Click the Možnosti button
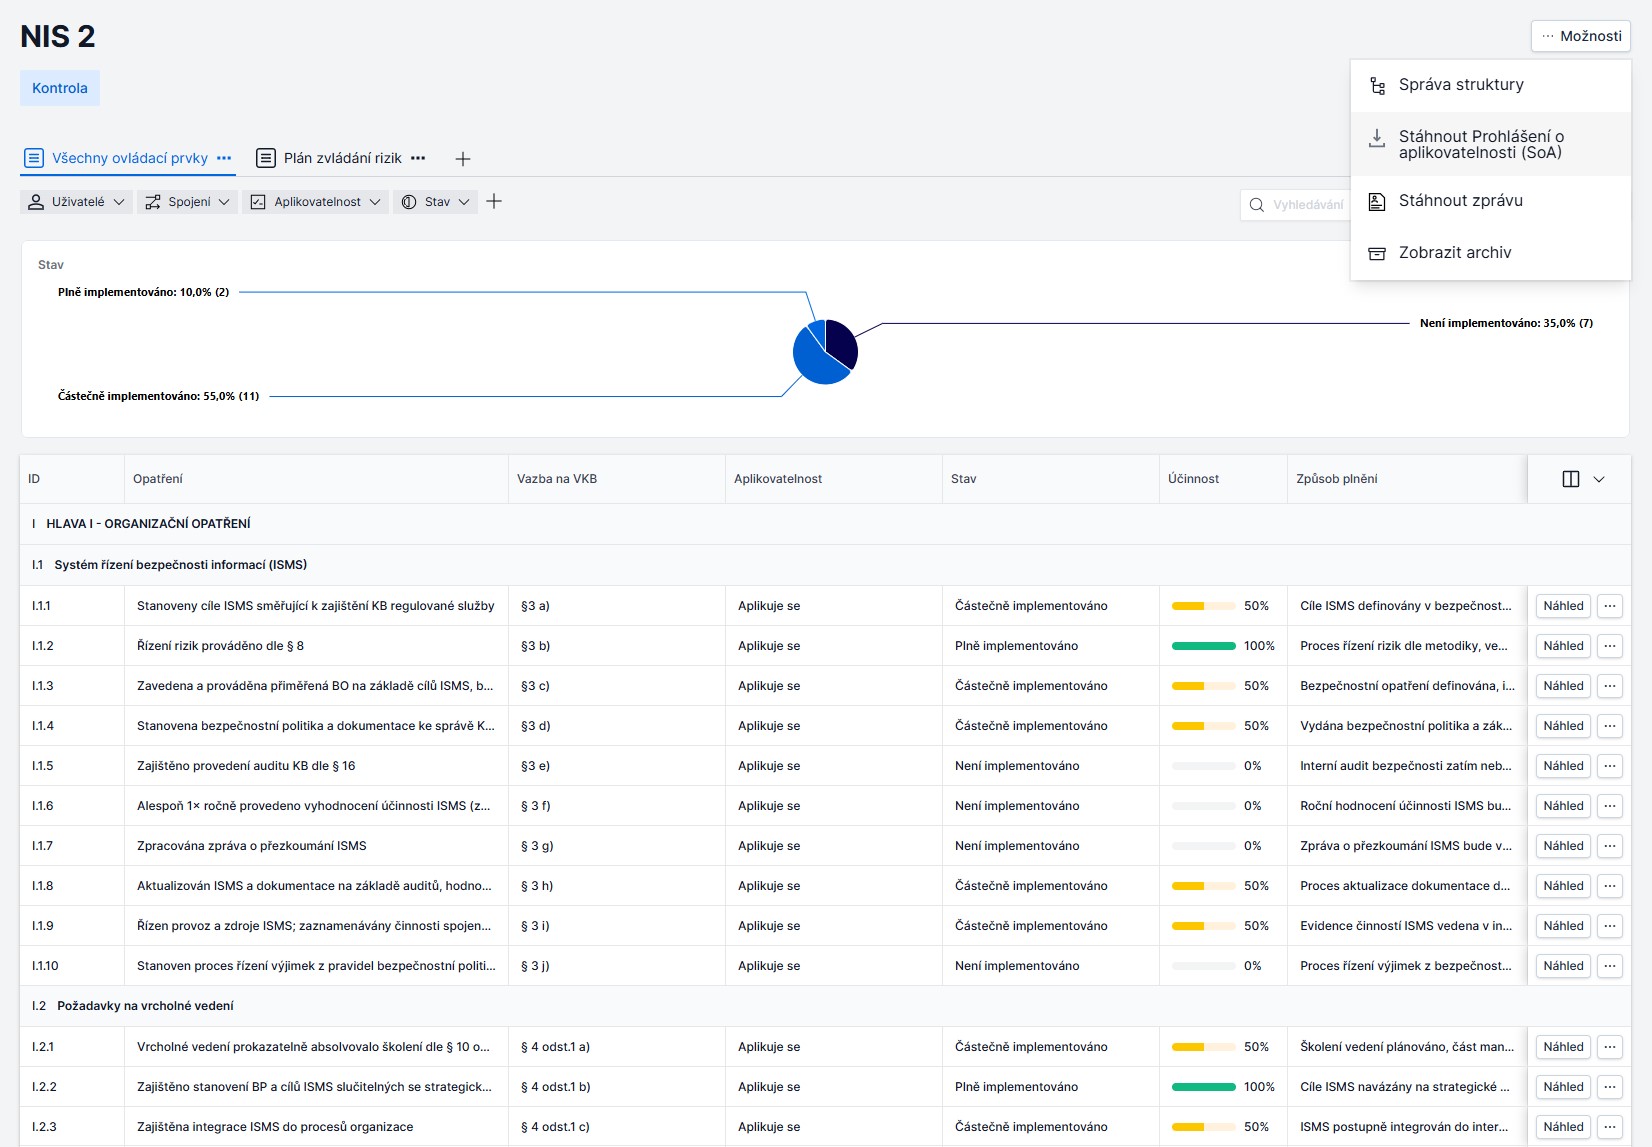This screenshot has width=1652, height=1147. [1580, 36]
